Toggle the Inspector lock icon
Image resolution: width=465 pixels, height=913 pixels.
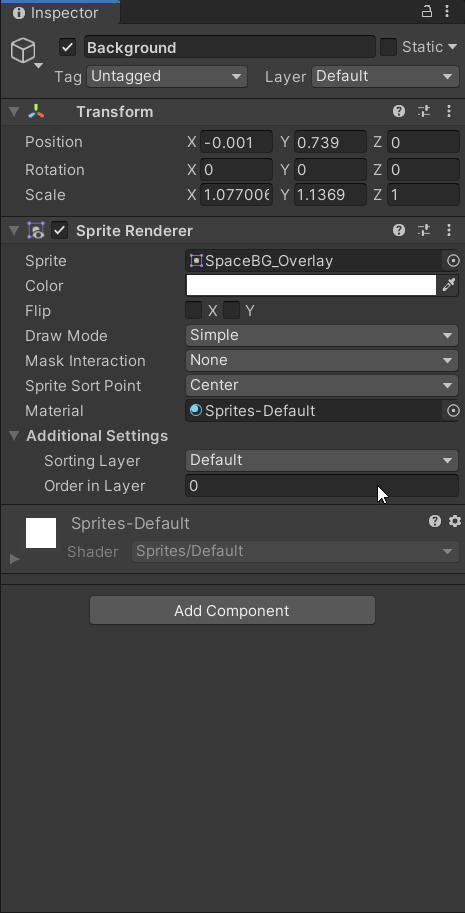click(x=427, y=12)
